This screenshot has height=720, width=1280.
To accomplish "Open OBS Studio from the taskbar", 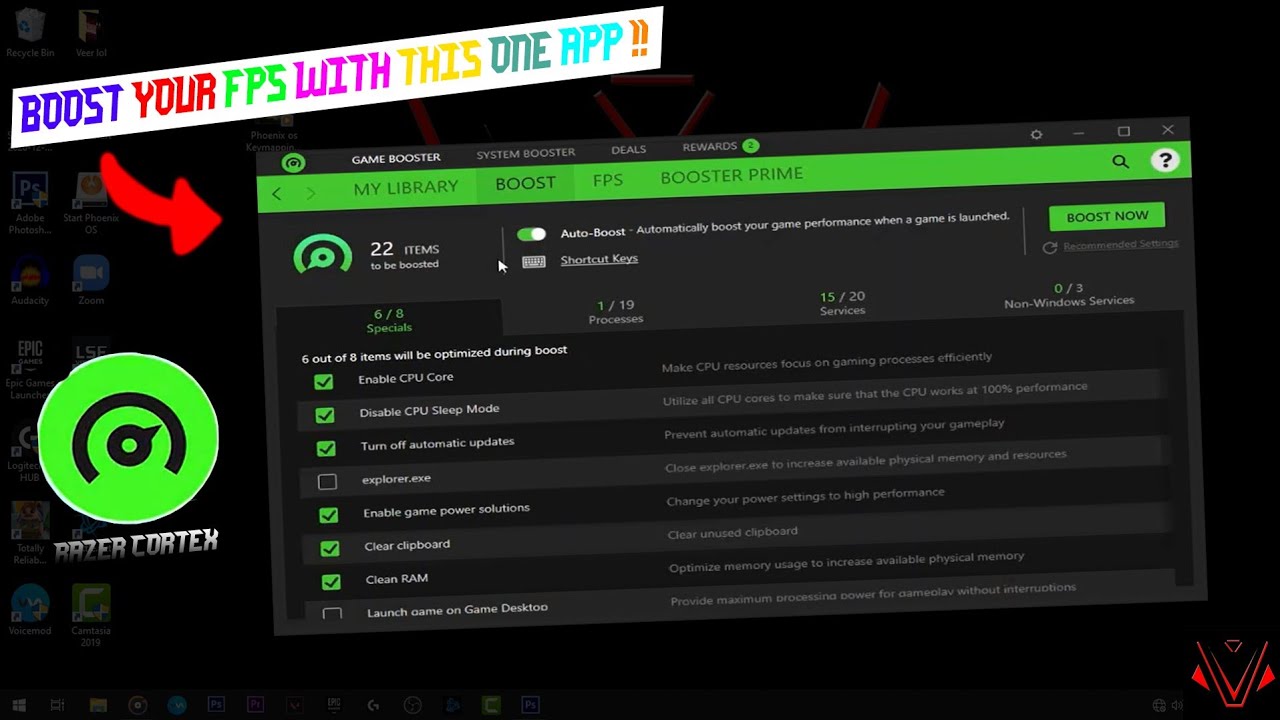I will tap(411, 705).
